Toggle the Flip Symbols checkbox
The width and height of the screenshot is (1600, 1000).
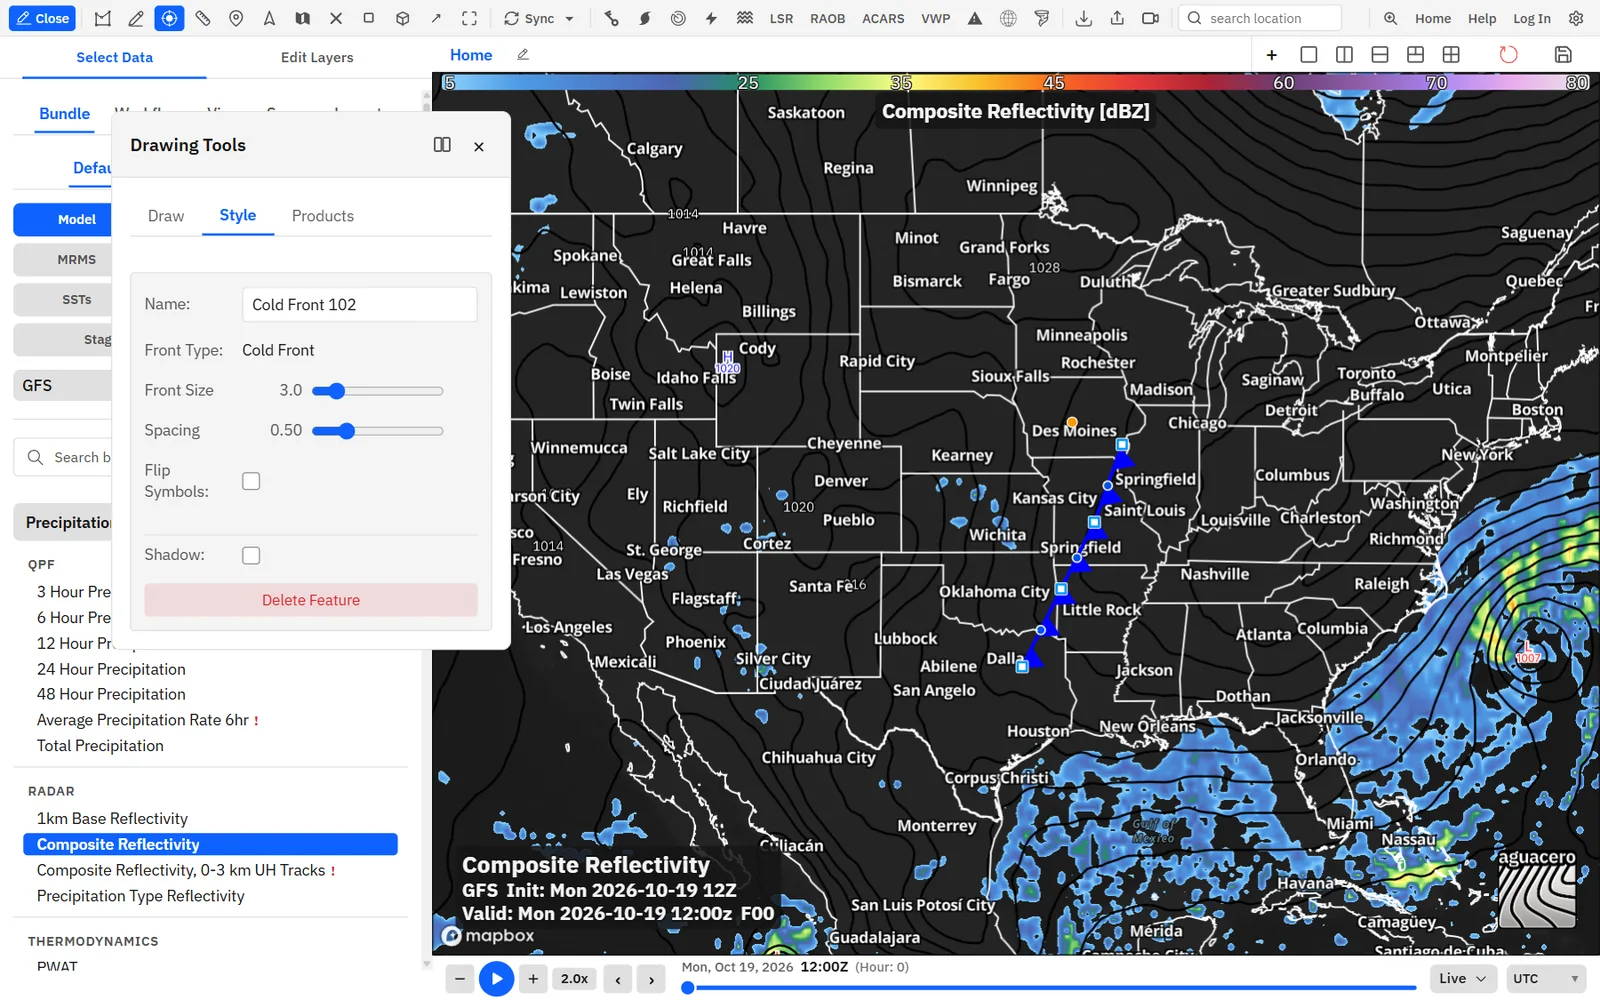251,481
